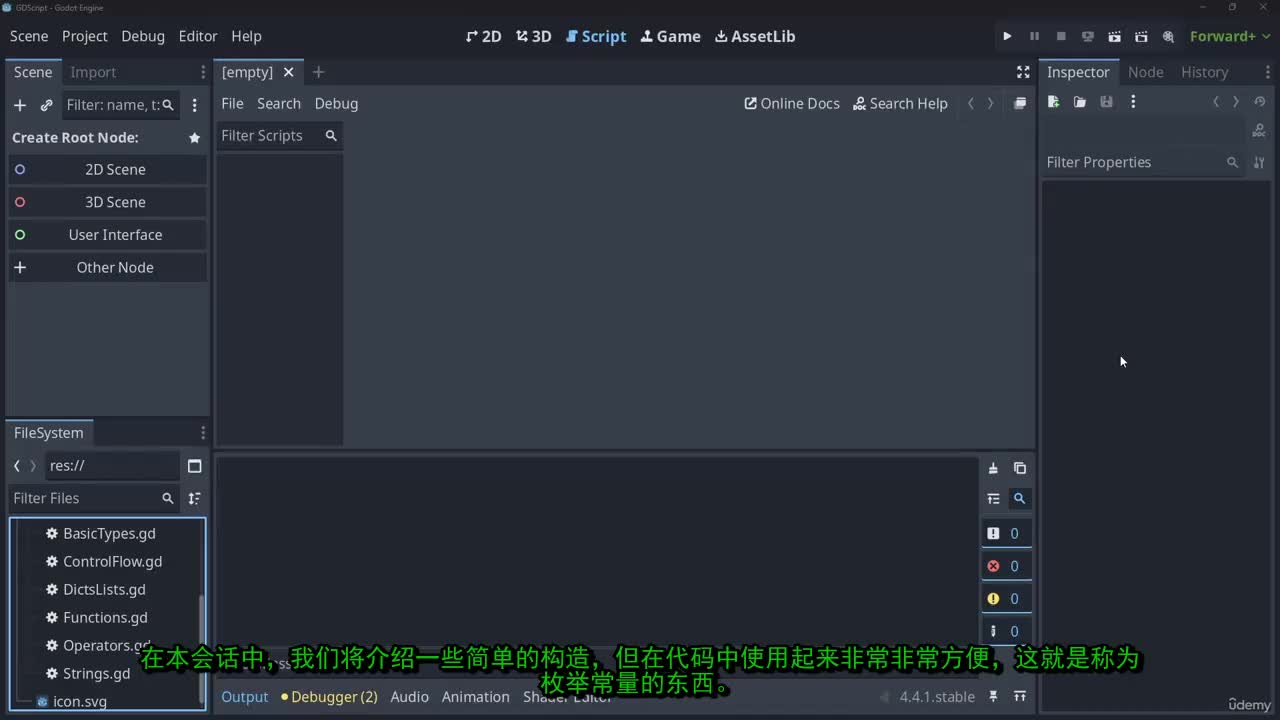Close the [empty] scene tab

288,72
